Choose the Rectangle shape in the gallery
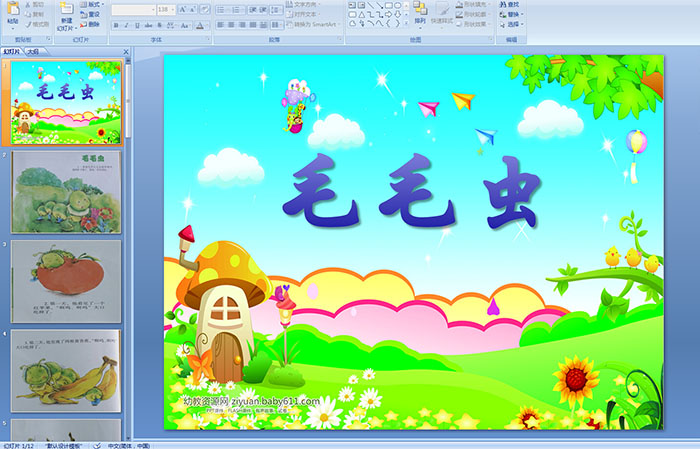Viewport: 700px width, 449px height. pos(389,5)
